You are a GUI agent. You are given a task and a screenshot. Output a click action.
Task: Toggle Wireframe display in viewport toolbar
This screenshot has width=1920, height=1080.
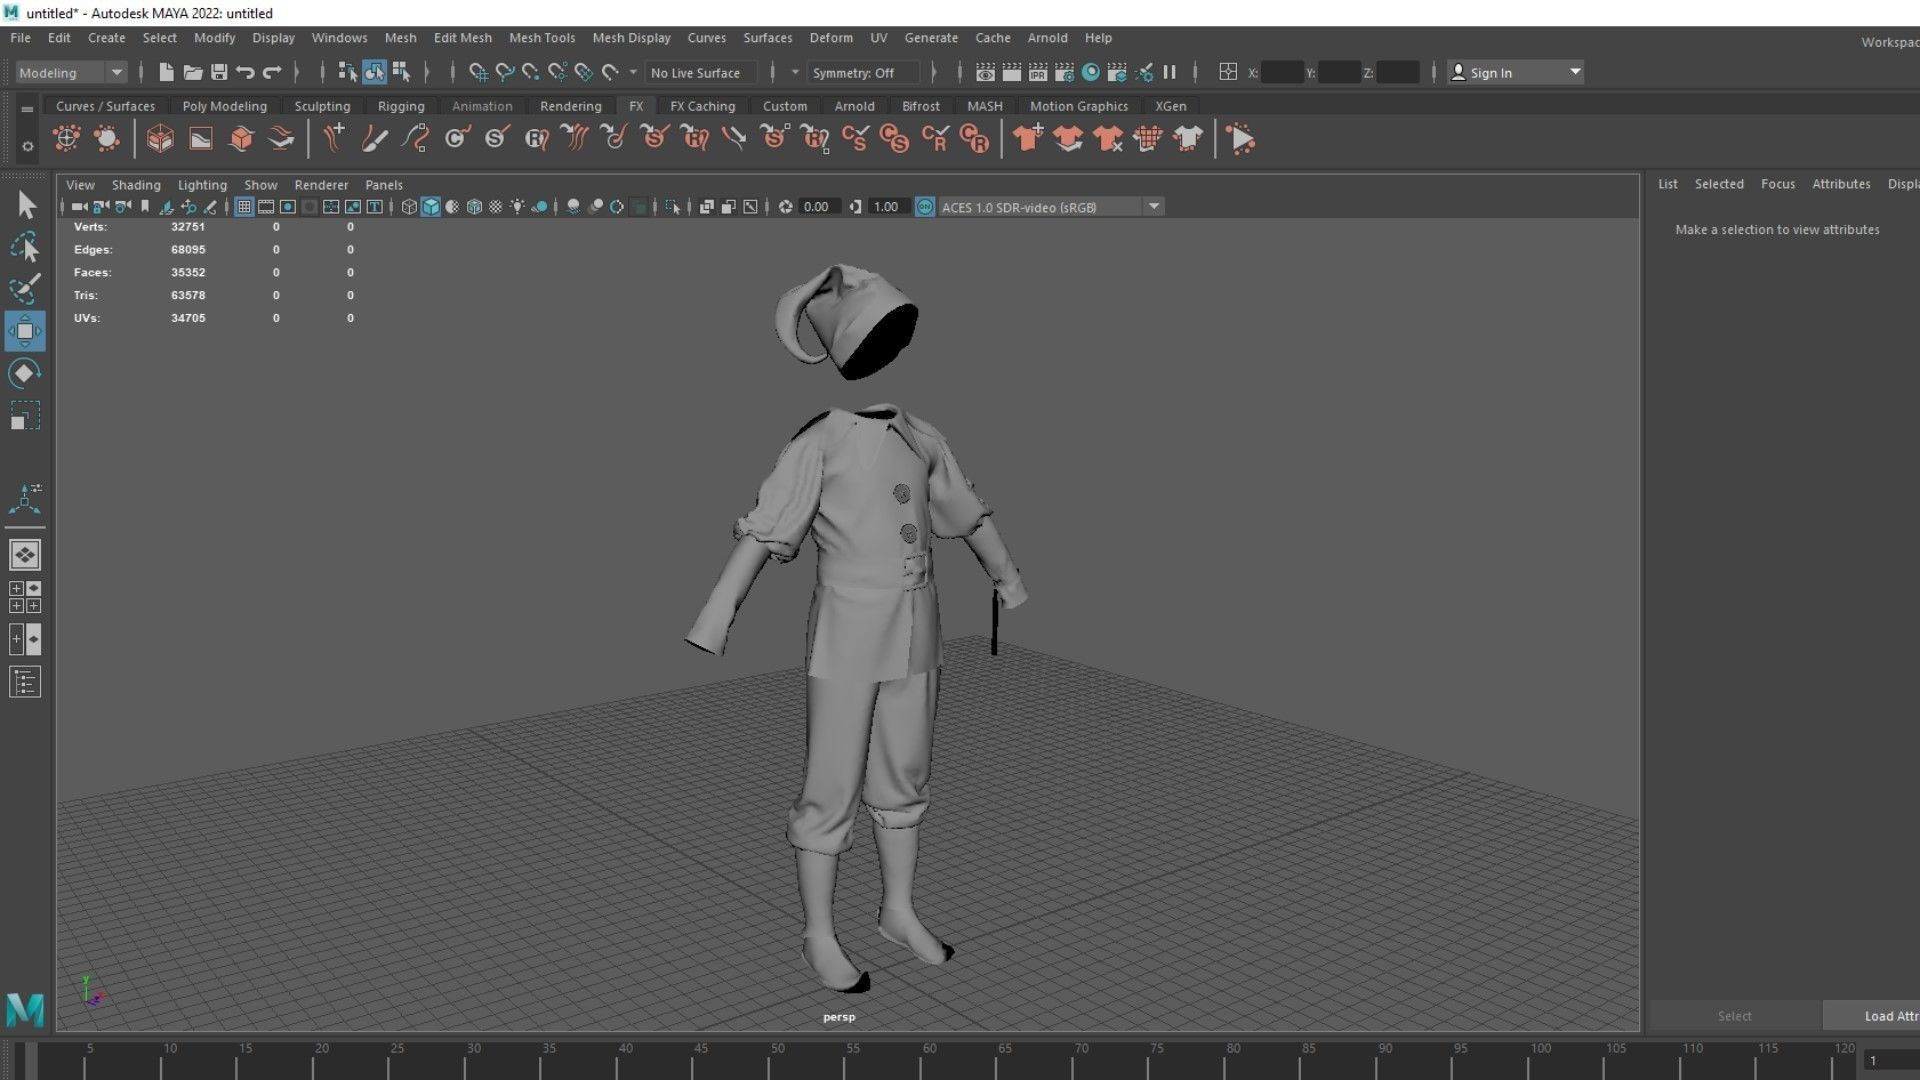[x=409, y=207]
